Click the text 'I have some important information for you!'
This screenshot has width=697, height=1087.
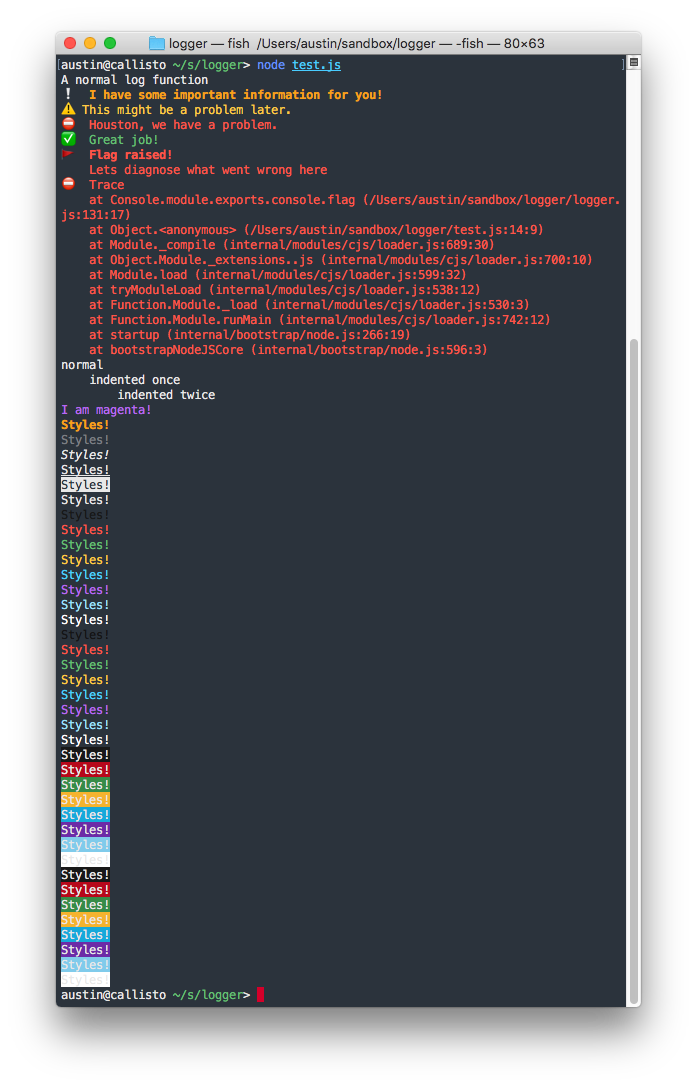click(x=235, y=95)
